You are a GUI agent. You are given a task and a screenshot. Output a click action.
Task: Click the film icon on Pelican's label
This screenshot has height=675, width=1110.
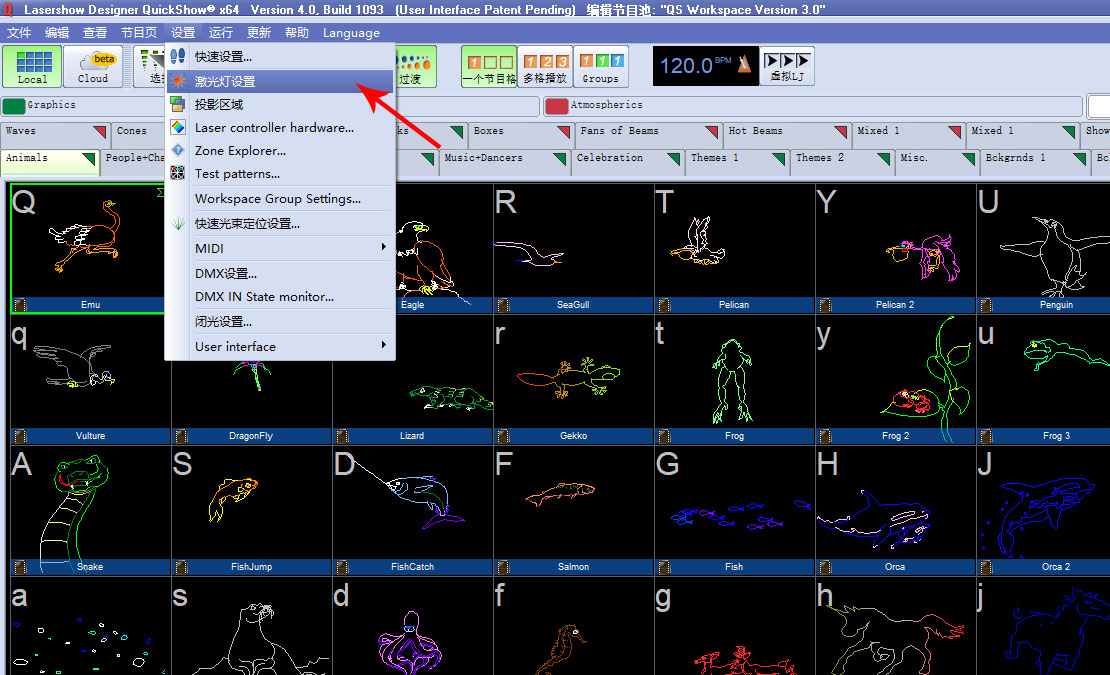click(x=664, y=305)
